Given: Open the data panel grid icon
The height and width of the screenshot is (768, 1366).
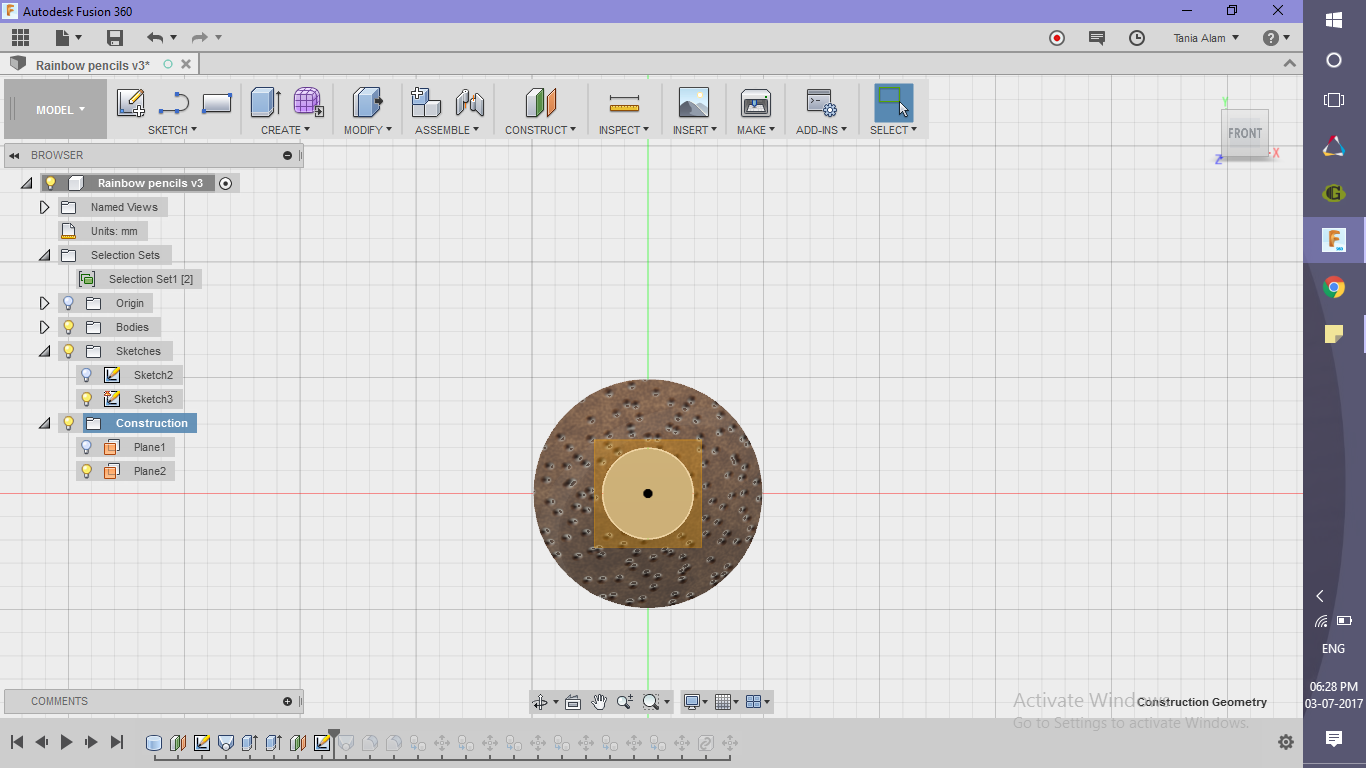Looking at the screenshot, I should pyautogui.click(x=21, y=38).
